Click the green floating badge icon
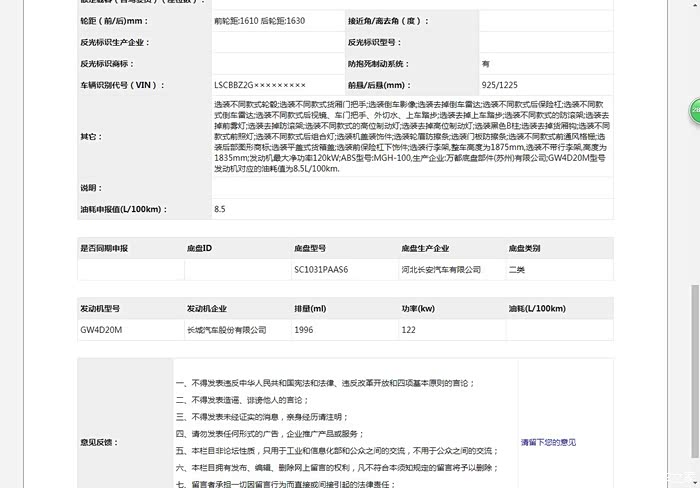 [x=694, y=111]
